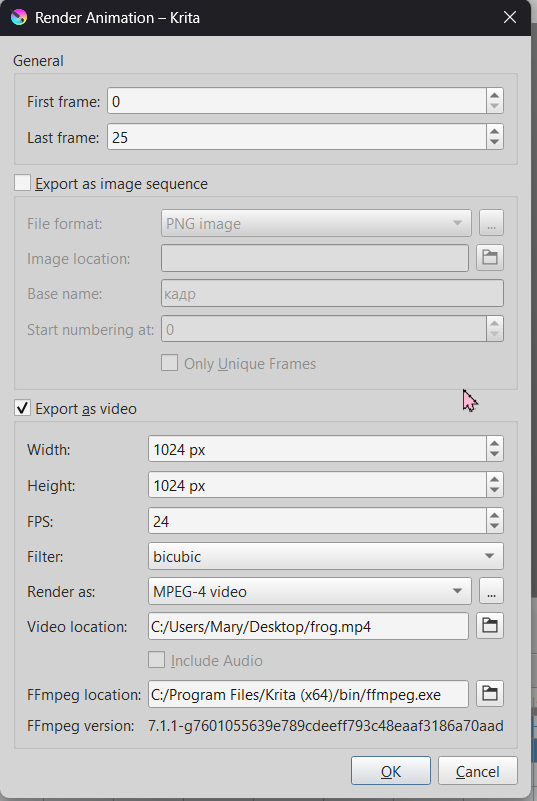Increase FPS value with up arrow
Screen dimensions: 537x801
pos(494,515)
